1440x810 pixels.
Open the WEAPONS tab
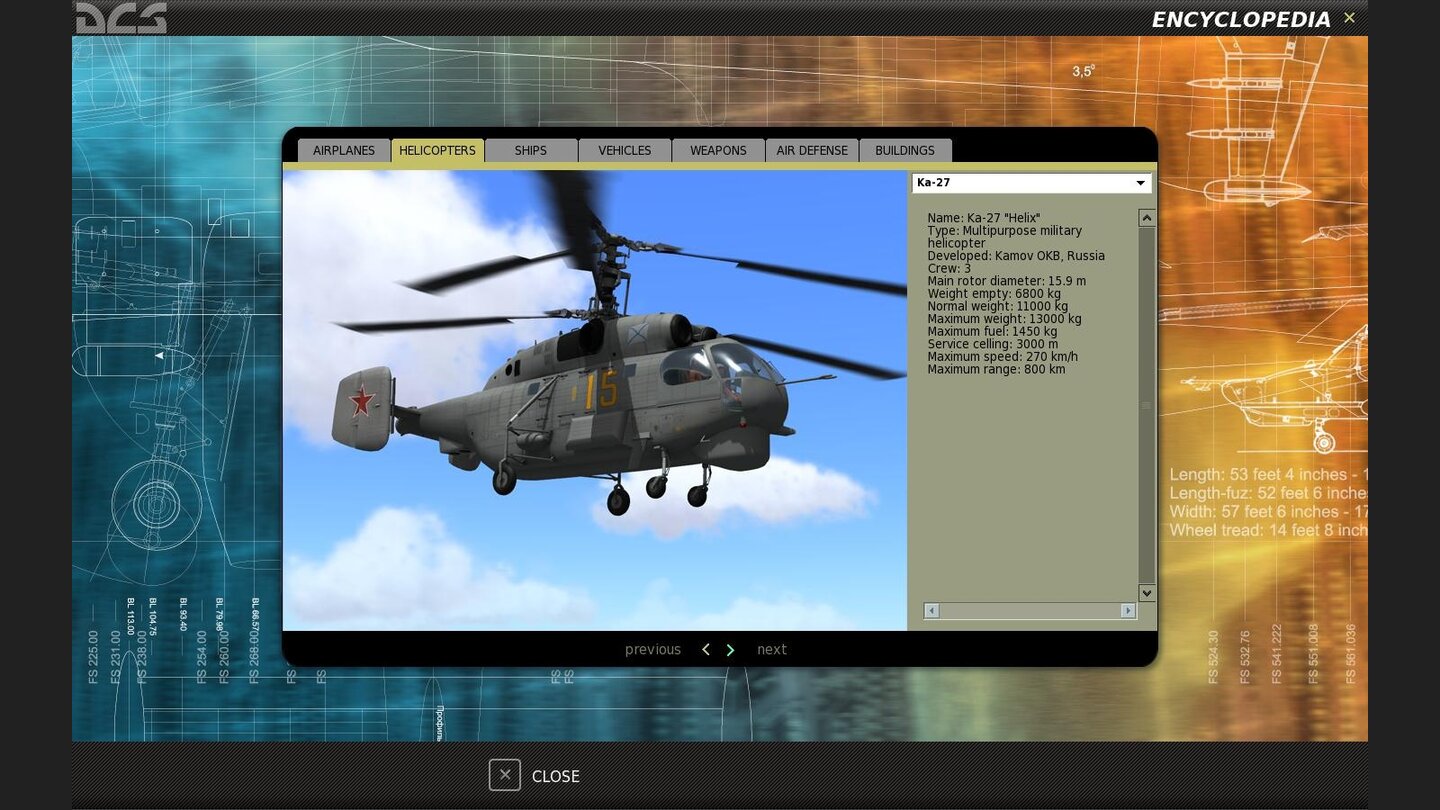pyautogui.click(x=718, y=150)
